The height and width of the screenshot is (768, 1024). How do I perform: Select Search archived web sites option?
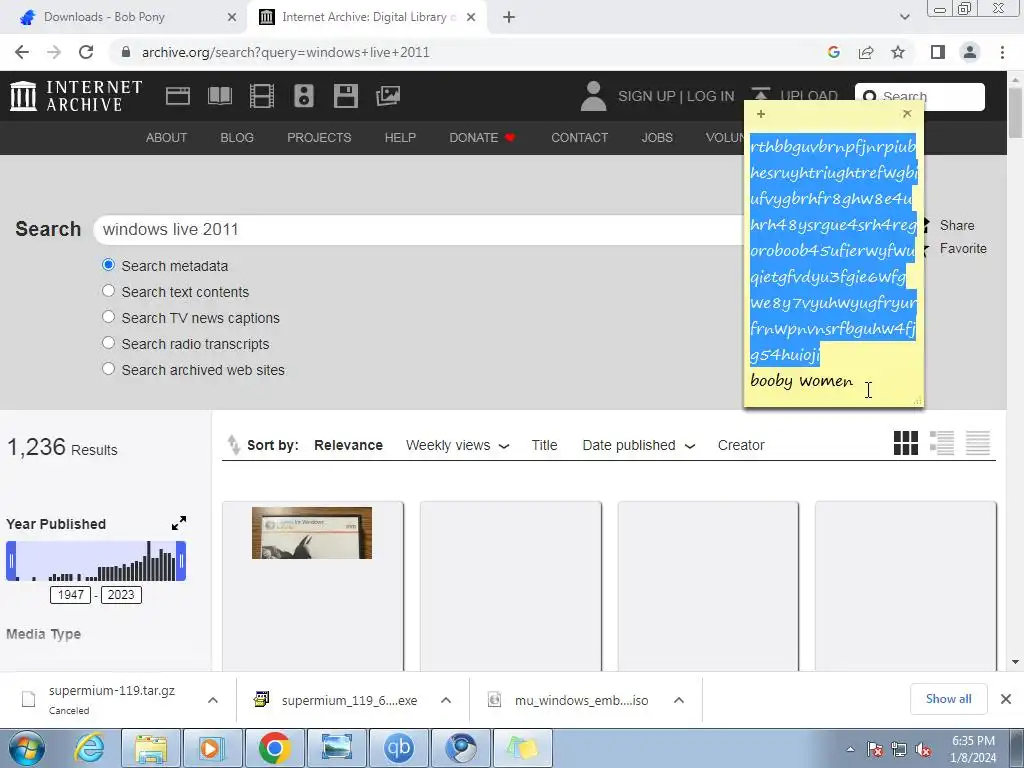108,369
